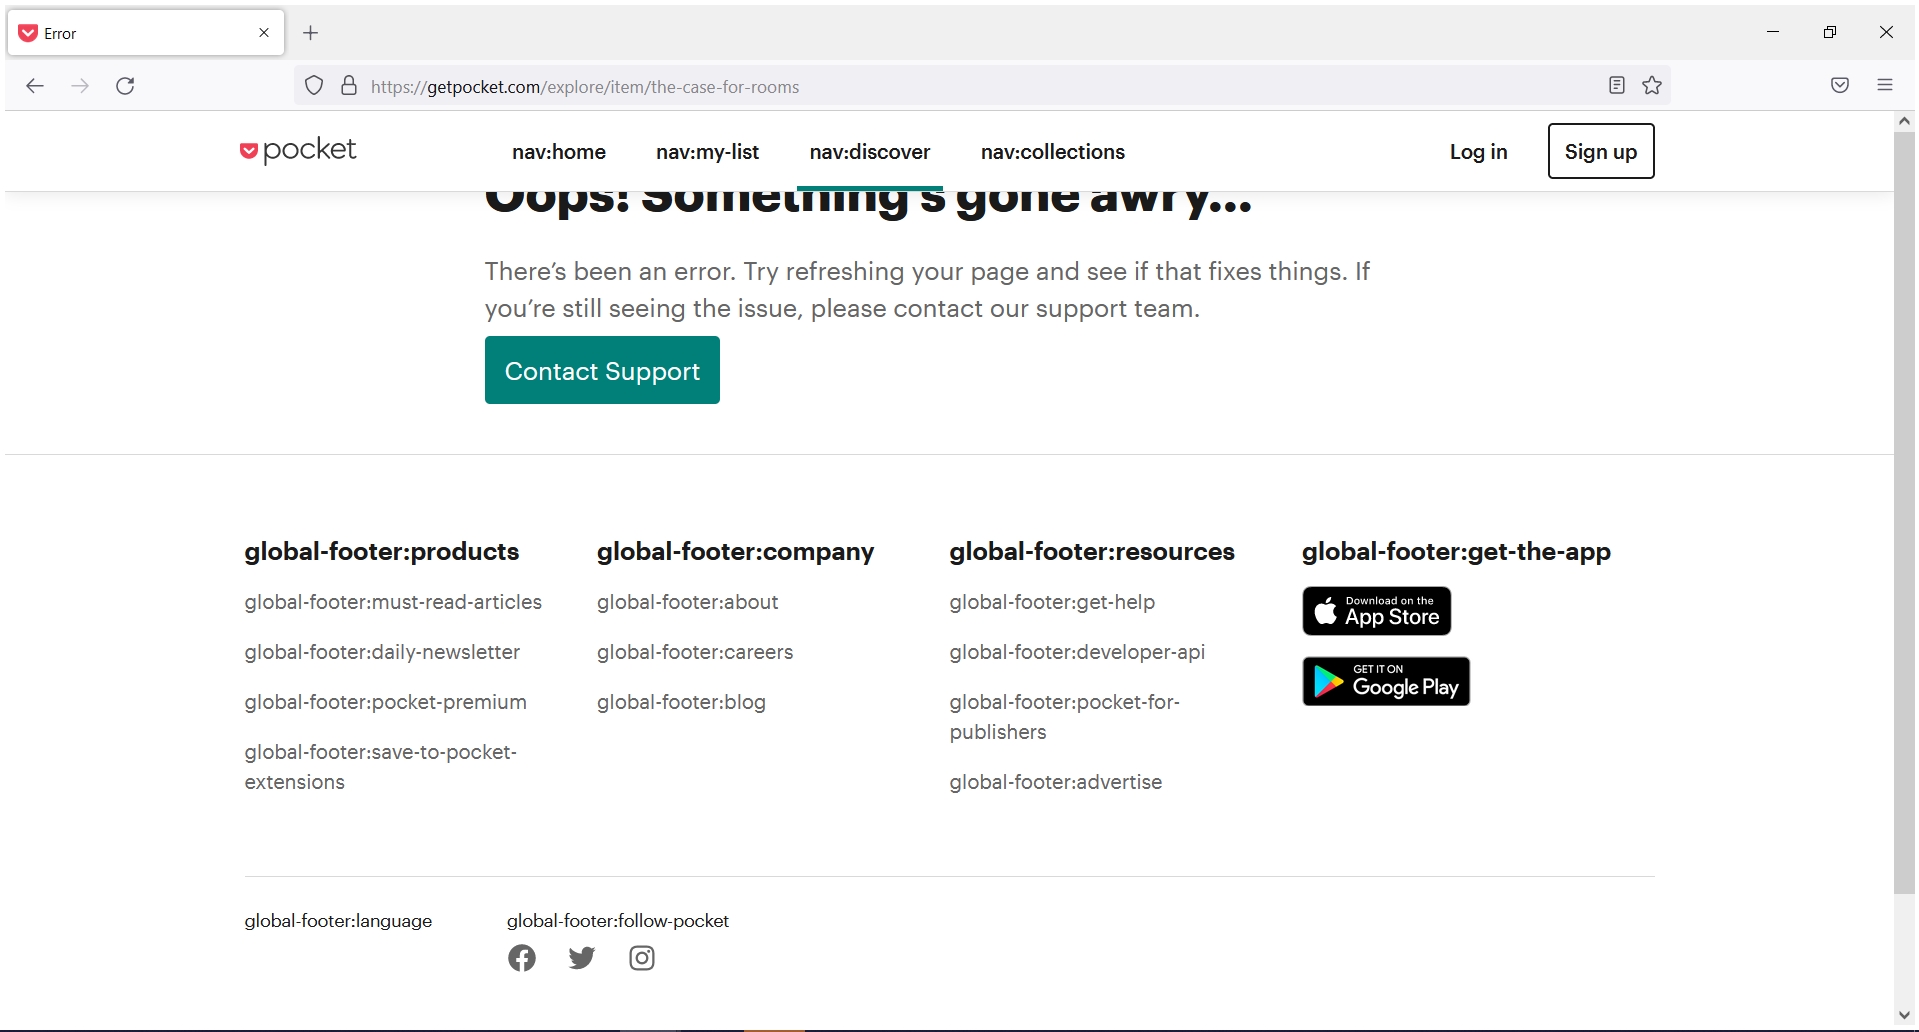
Task: Open Pocket's Twitter profile
Action: point(581,957)
